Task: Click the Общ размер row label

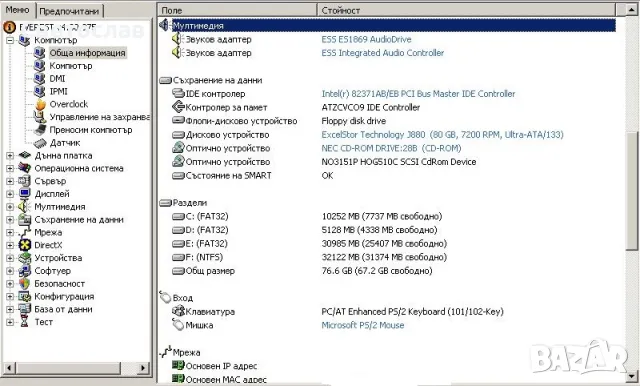Action: 210,271
